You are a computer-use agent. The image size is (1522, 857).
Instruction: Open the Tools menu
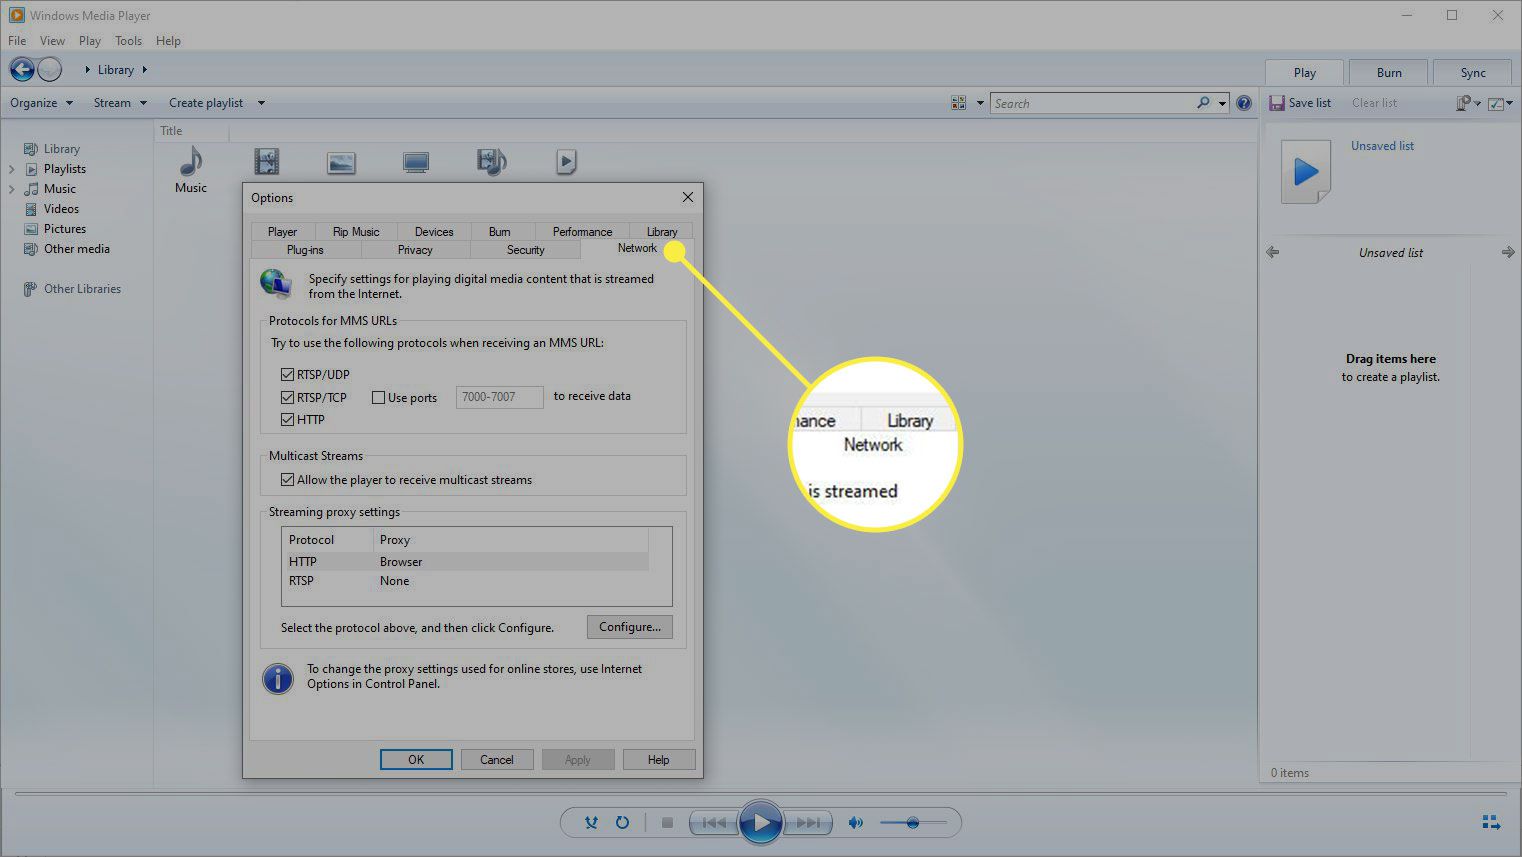129,41
